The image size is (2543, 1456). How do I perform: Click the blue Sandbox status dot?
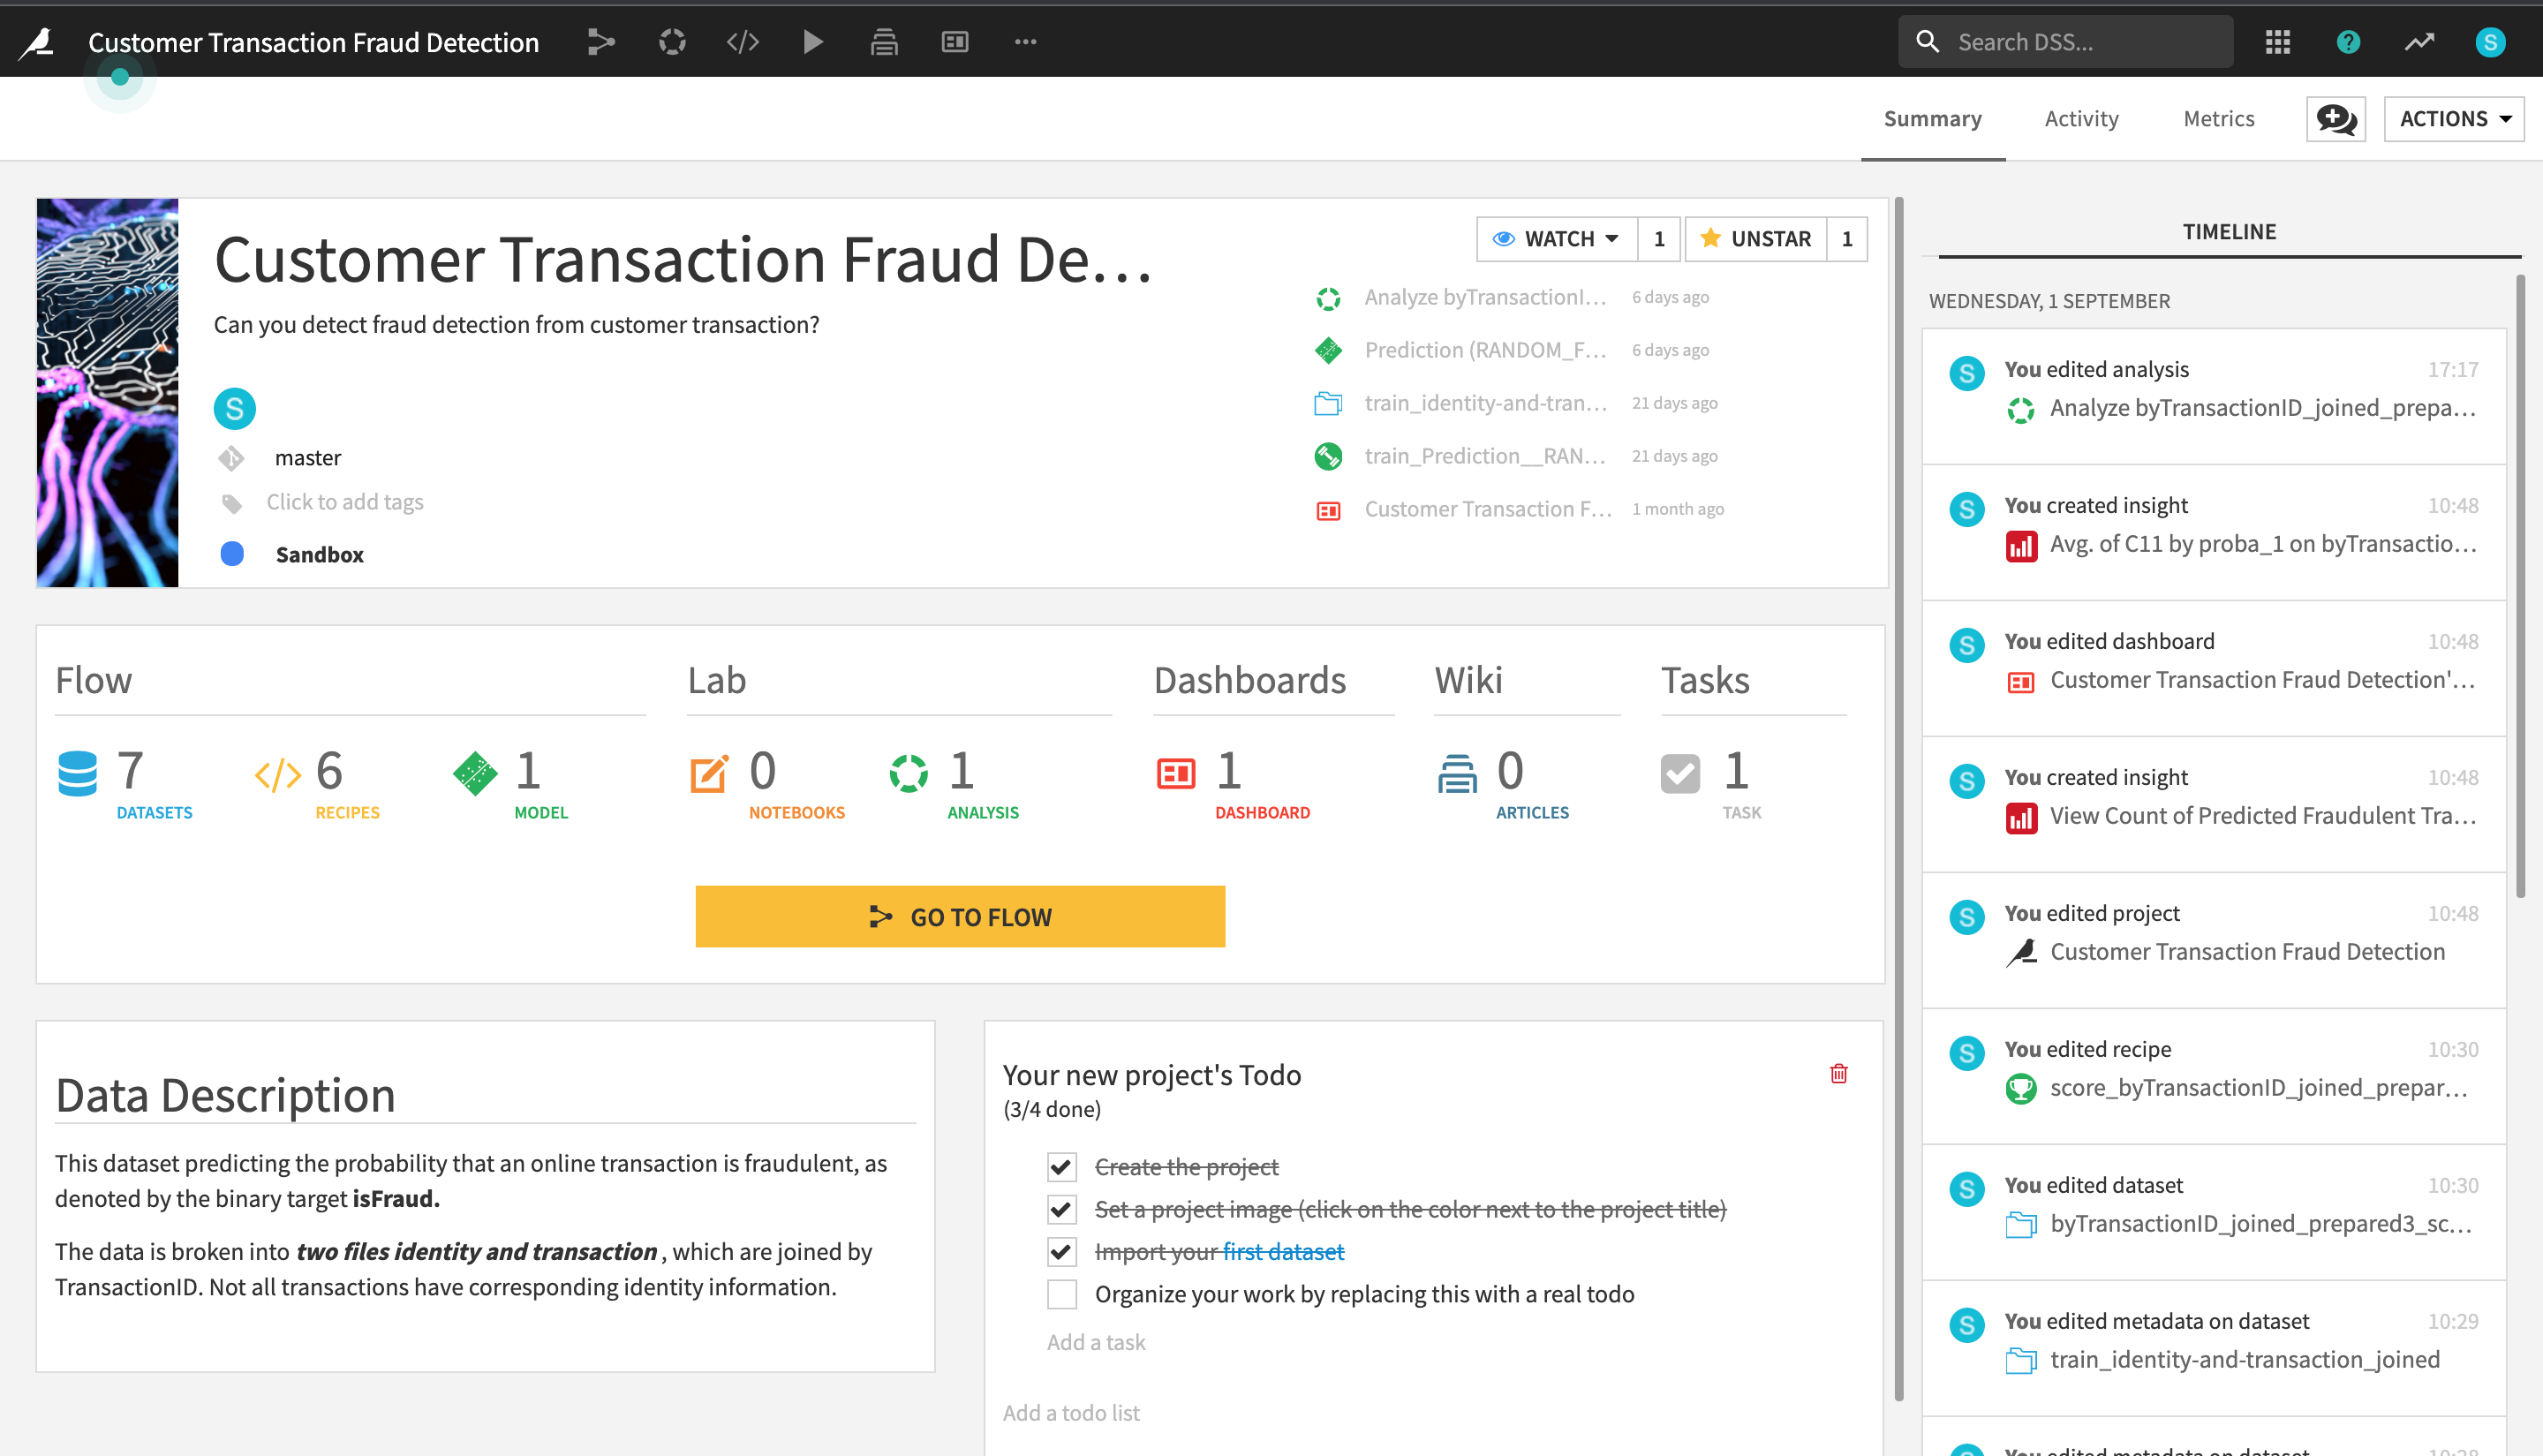[x=232, y=554]
